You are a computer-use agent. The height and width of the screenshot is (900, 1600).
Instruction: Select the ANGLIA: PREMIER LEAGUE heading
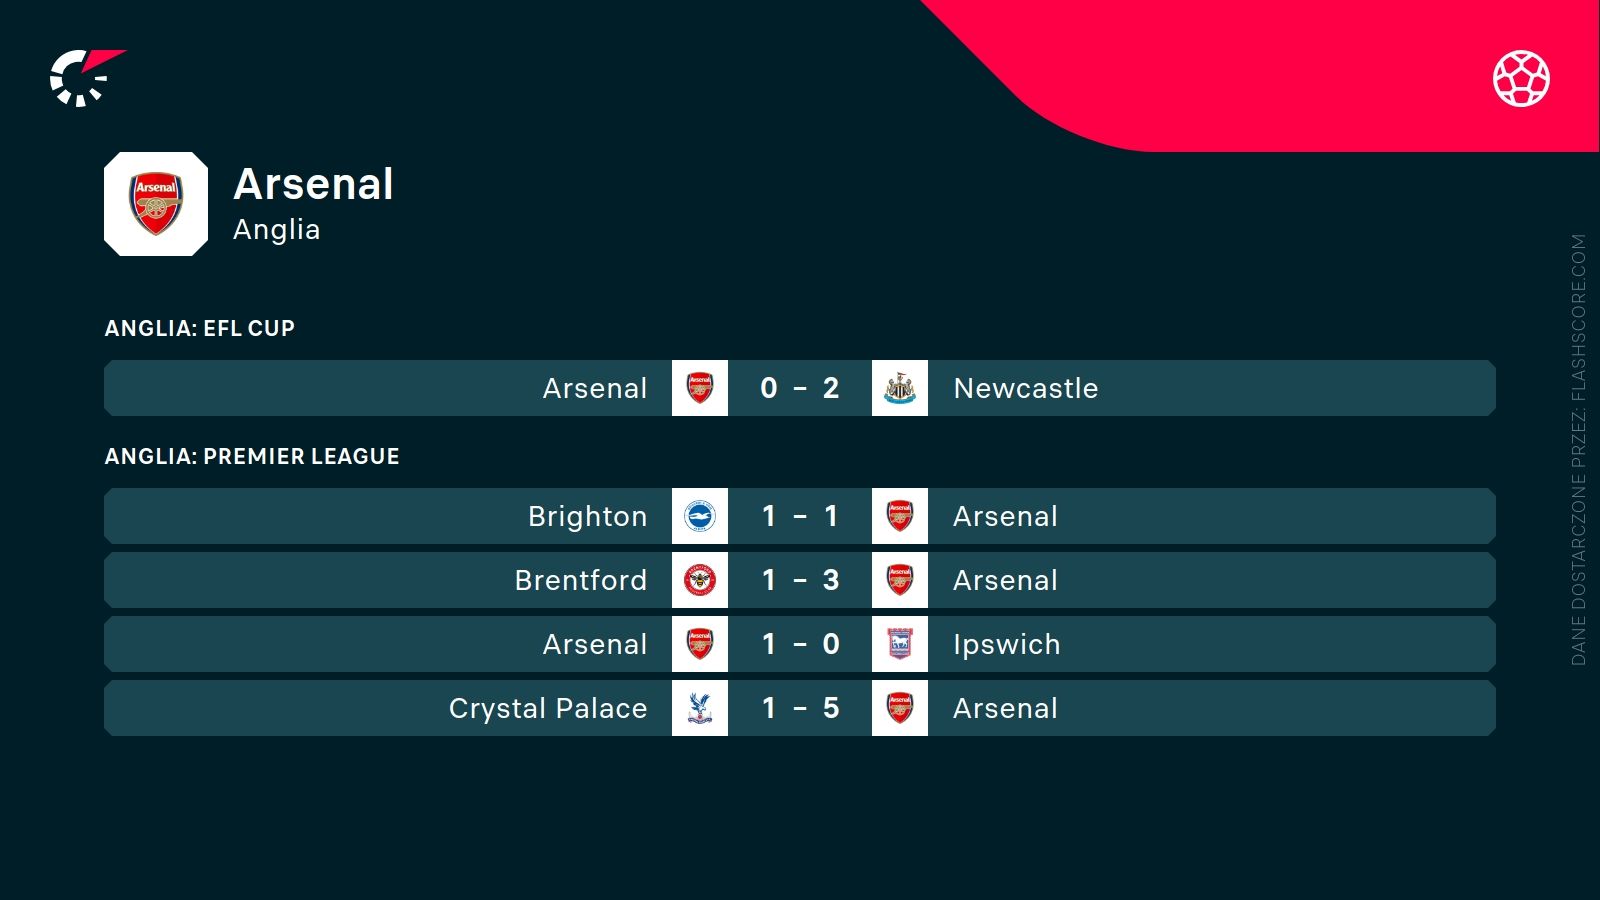click(252, 456)
